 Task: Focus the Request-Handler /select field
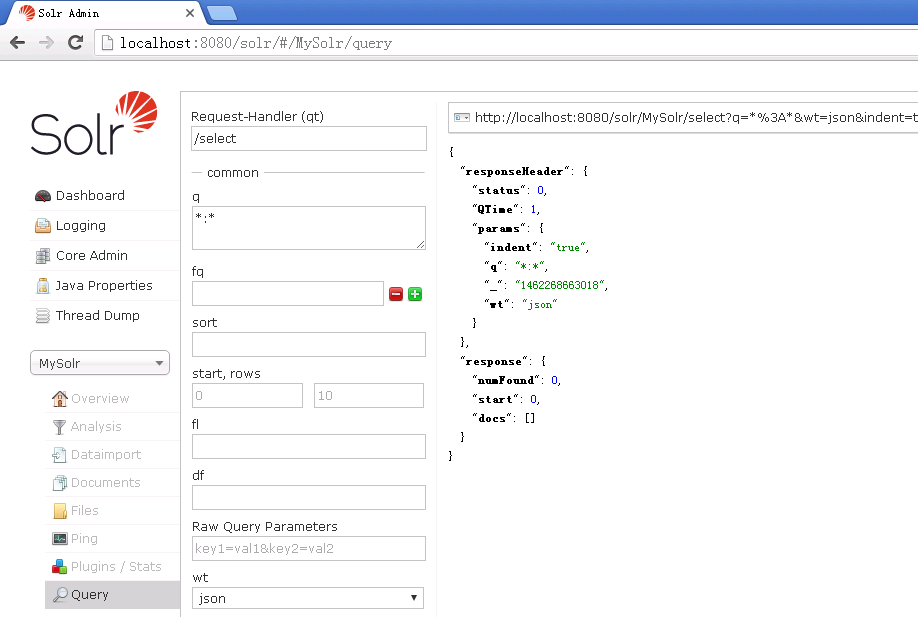(x=309, y=139)
